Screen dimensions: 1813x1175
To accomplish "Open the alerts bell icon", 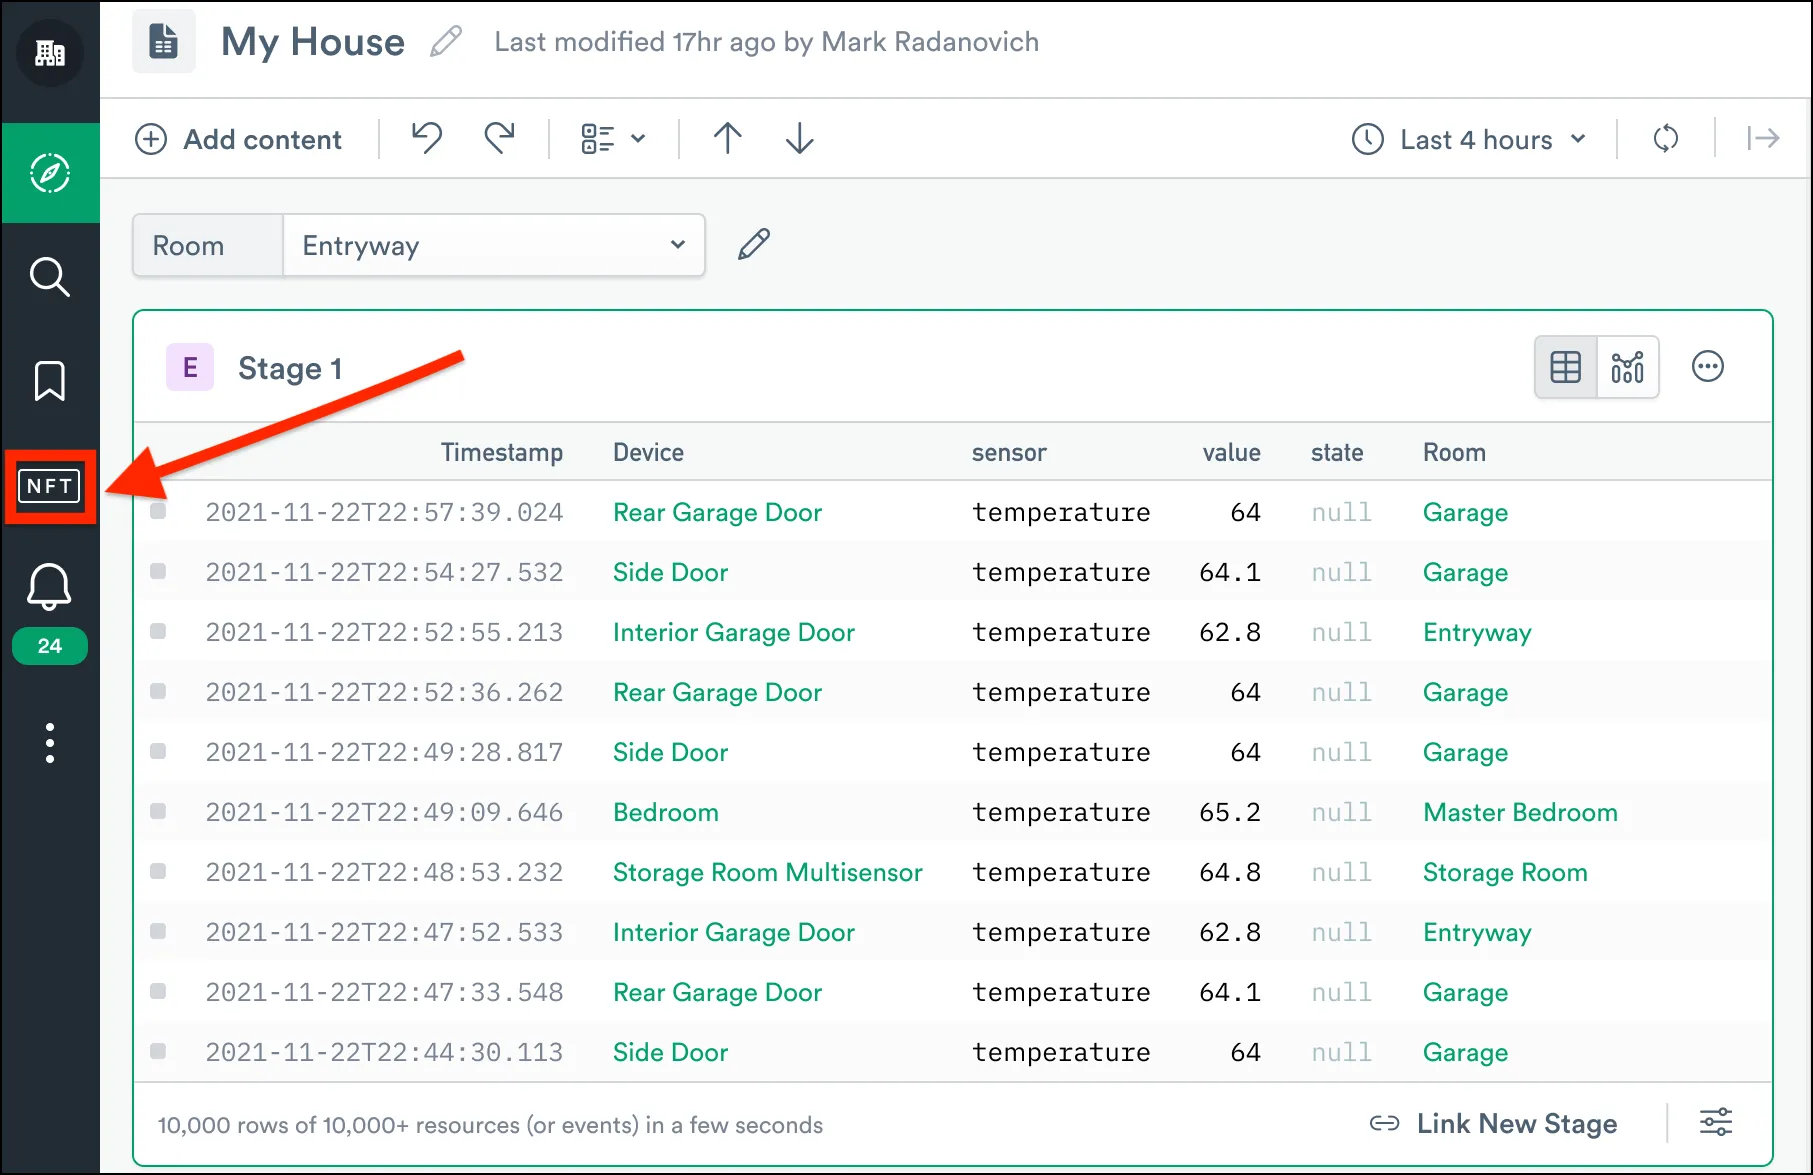I will coord(49,587).
